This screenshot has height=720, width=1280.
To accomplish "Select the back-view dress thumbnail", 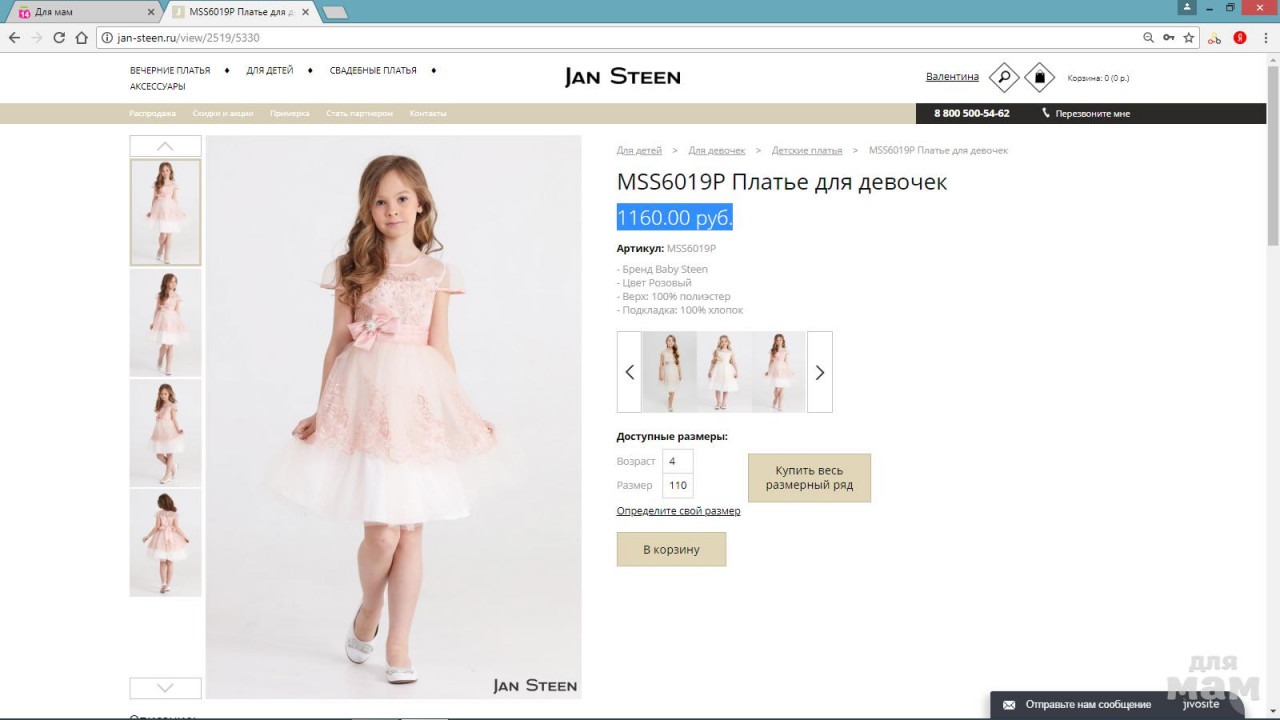I will pyautogui.click(x=165, y=542).
